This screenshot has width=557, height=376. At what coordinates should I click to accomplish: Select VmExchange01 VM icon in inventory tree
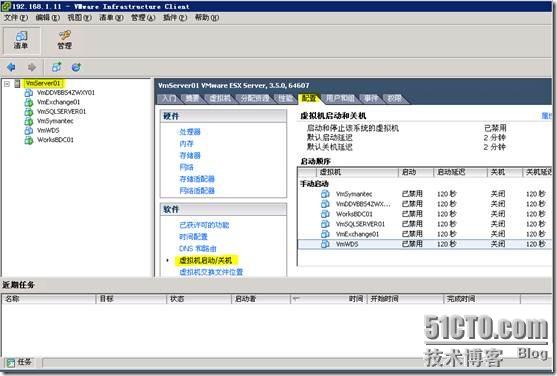(28, 102)
